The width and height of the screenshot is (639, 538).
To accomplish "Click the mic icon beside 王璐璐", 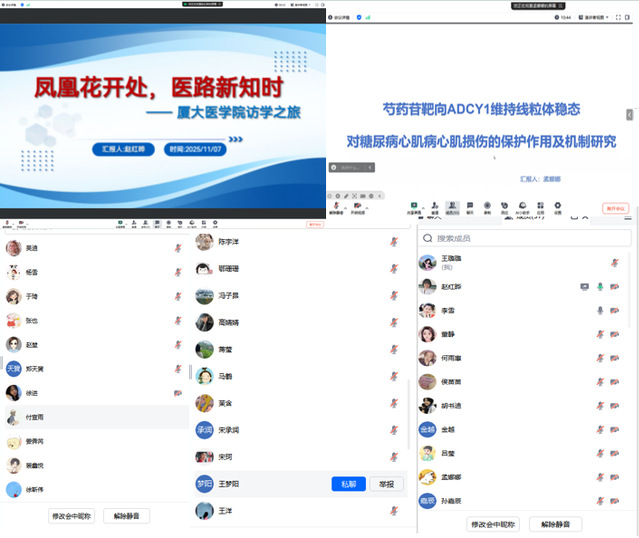I will [x=615, y=262].
